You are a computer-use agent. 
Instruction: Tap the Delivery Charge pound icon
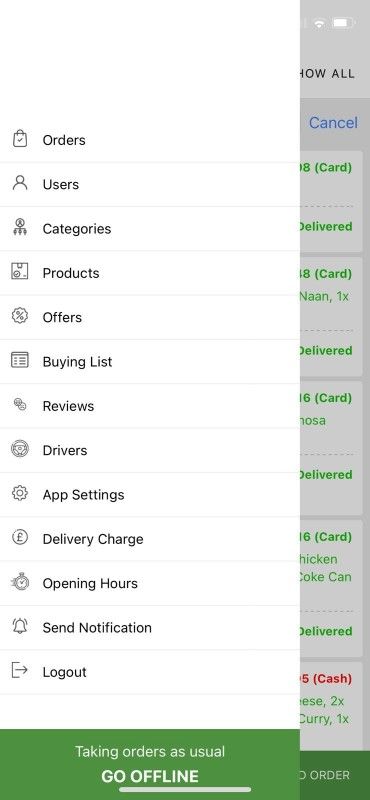tap(20, 538)
